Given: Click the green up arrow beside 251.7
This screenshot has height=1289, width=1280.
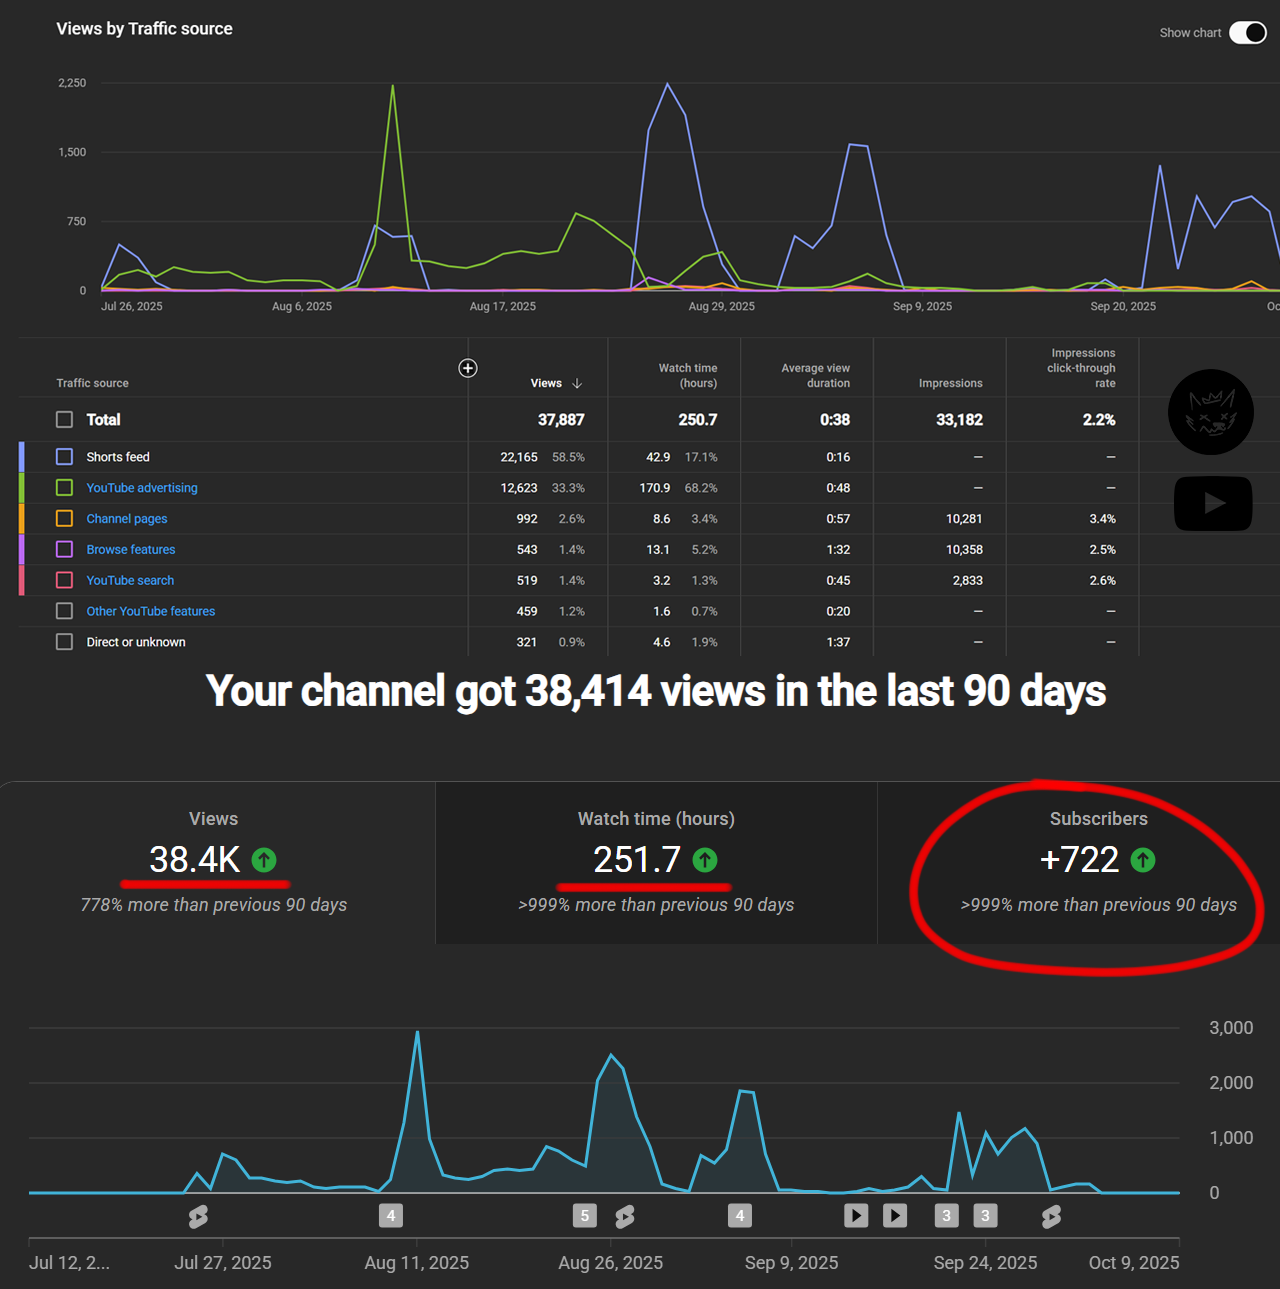Looking at the screenshot, I should pyautogui.click(x=705, y=860).
